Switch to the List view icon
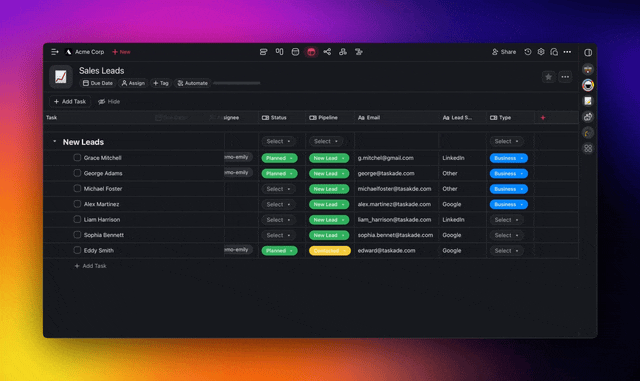The image size is (640, 381). click(264, 52)
